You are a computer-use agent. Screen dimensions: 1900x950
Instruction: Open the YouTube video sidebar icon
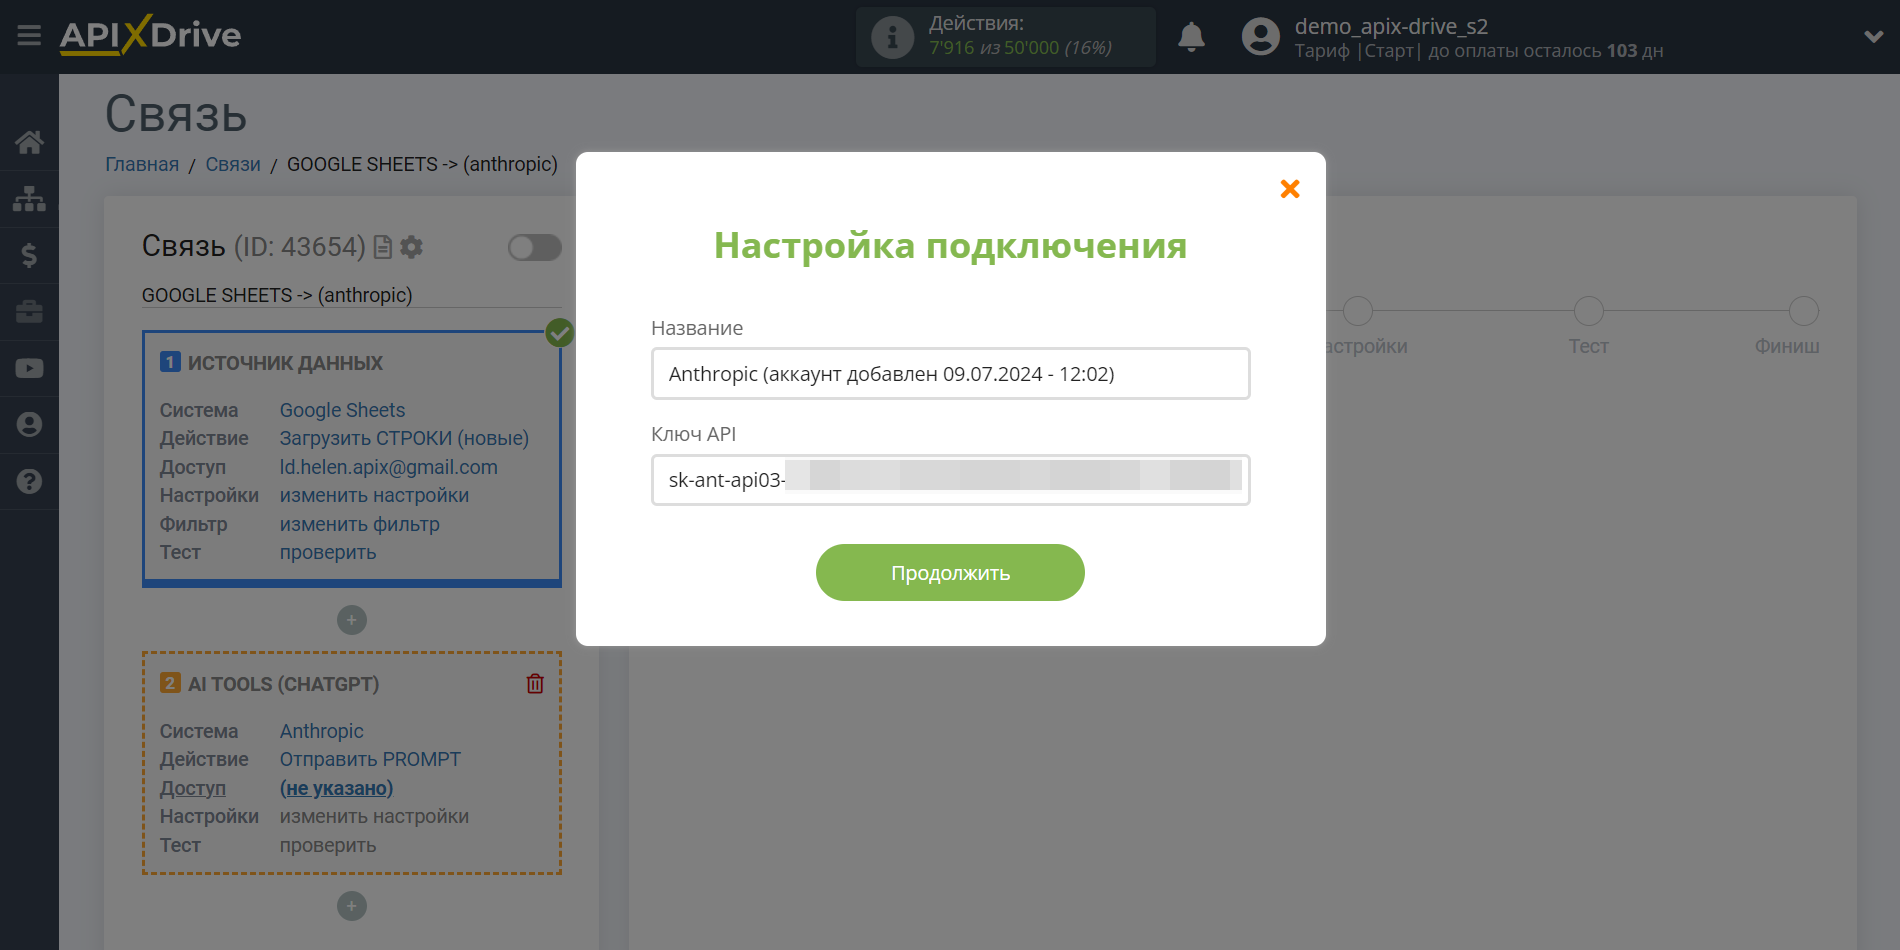point(29,368)
